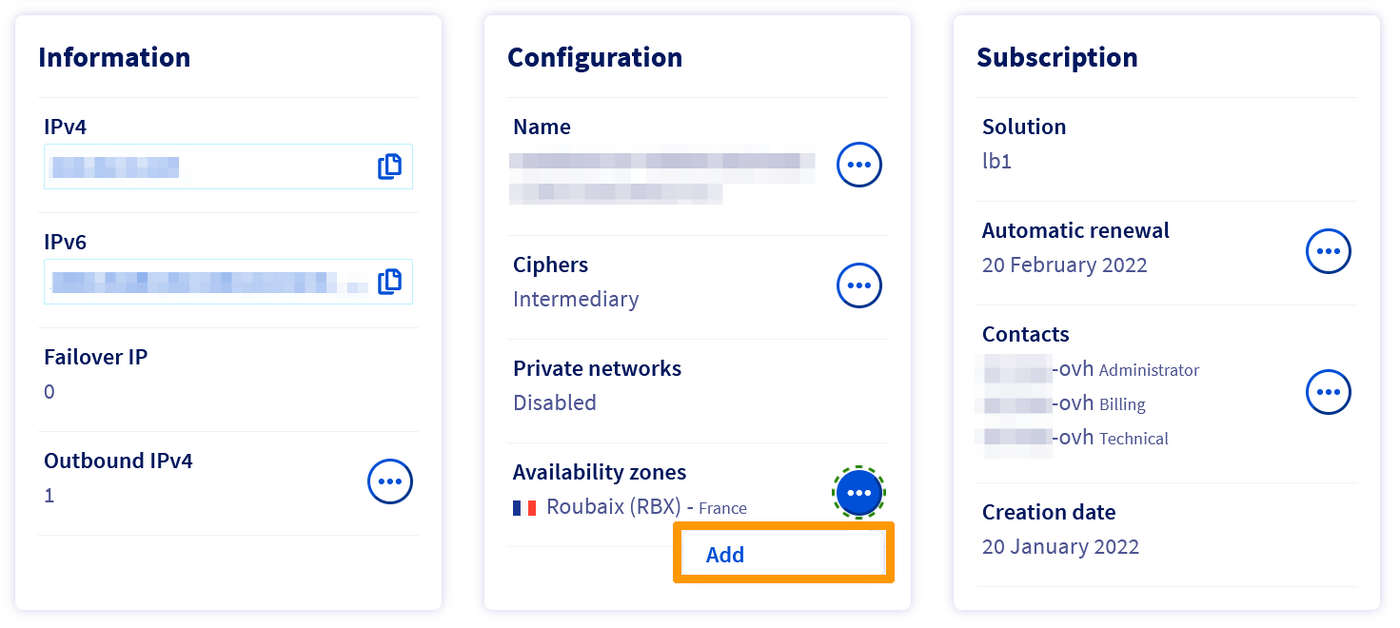Open the Automatic renewal options menu
This screenshot has height=628, width=1400.
(1328, 251)
